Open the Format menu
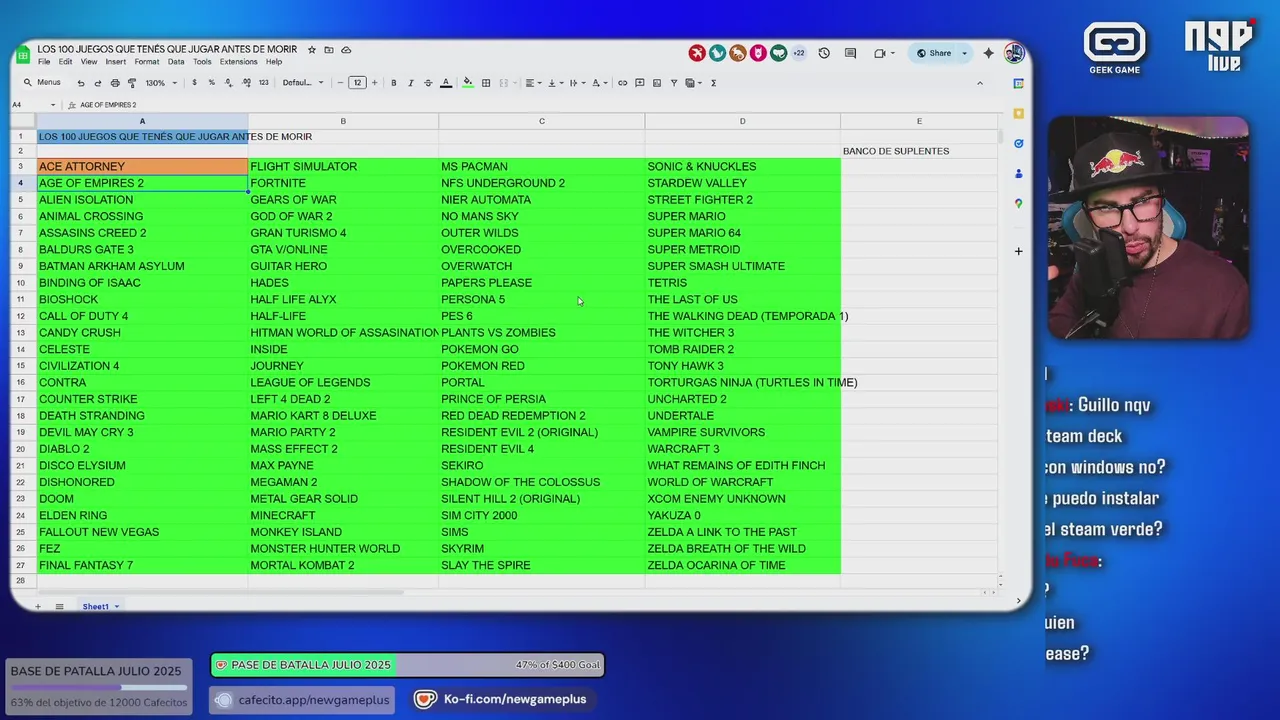 (x=147, y=62)
